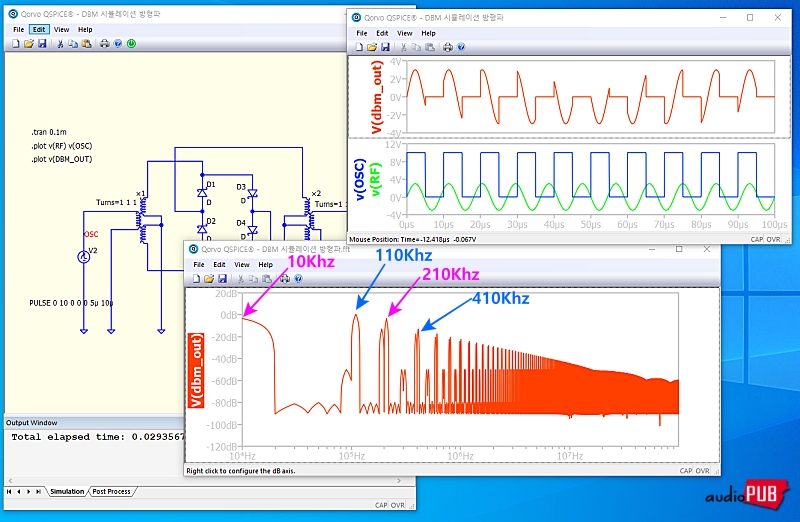Open Help menu in schematic window

tap(85, 30)
